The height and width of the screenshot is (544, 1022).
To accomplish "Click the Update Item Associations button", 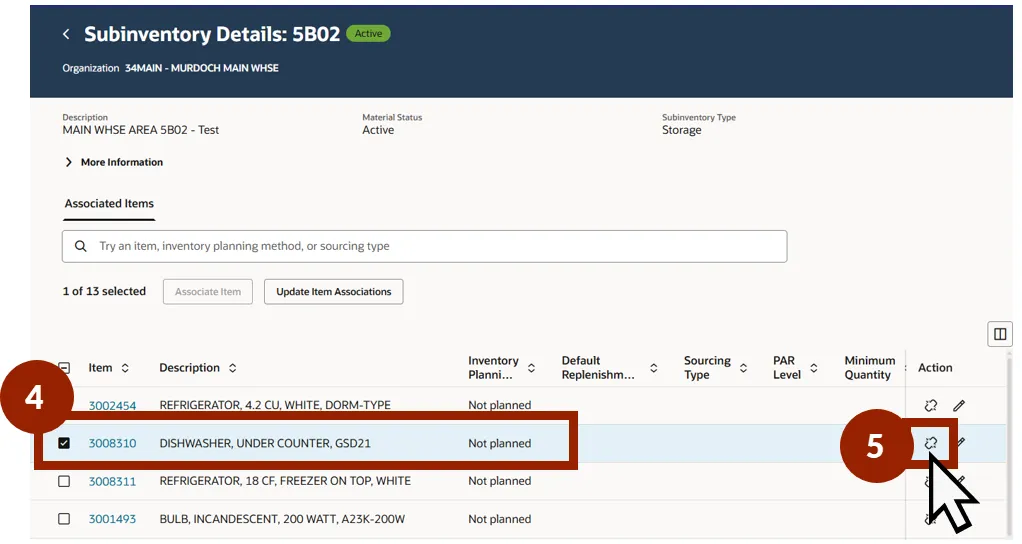I will click(333, 292).
